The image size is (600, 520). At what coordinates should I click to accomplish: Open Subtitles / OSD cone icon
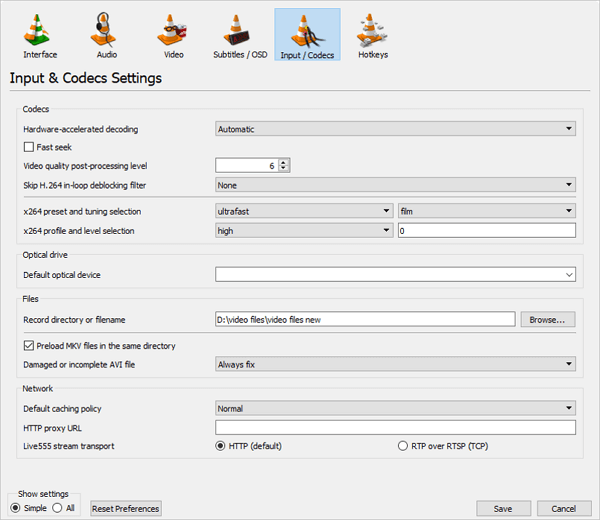point(236,30)
